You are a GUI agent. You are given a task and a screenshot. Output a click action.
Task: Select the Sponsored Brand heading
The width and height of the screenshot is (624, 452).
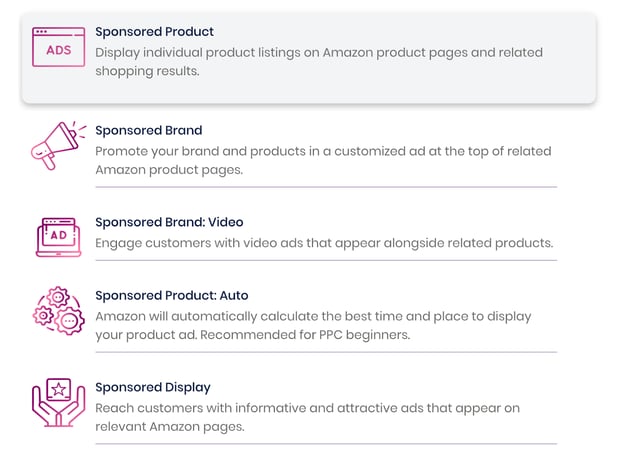(149, 130)
